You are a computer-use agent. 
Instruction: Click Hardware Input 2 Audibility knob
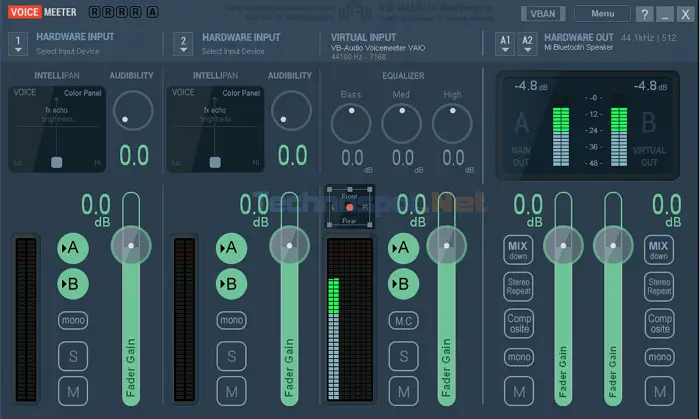point(291,110)
